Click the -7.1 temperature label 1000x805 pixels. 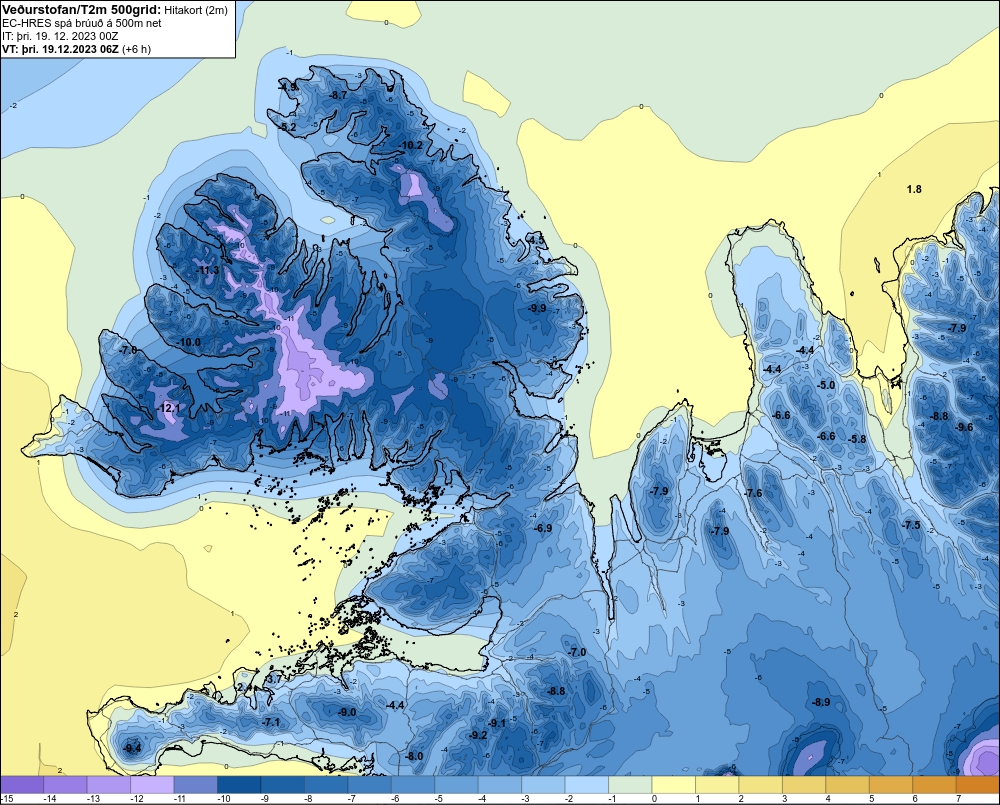tap(271, 722)
